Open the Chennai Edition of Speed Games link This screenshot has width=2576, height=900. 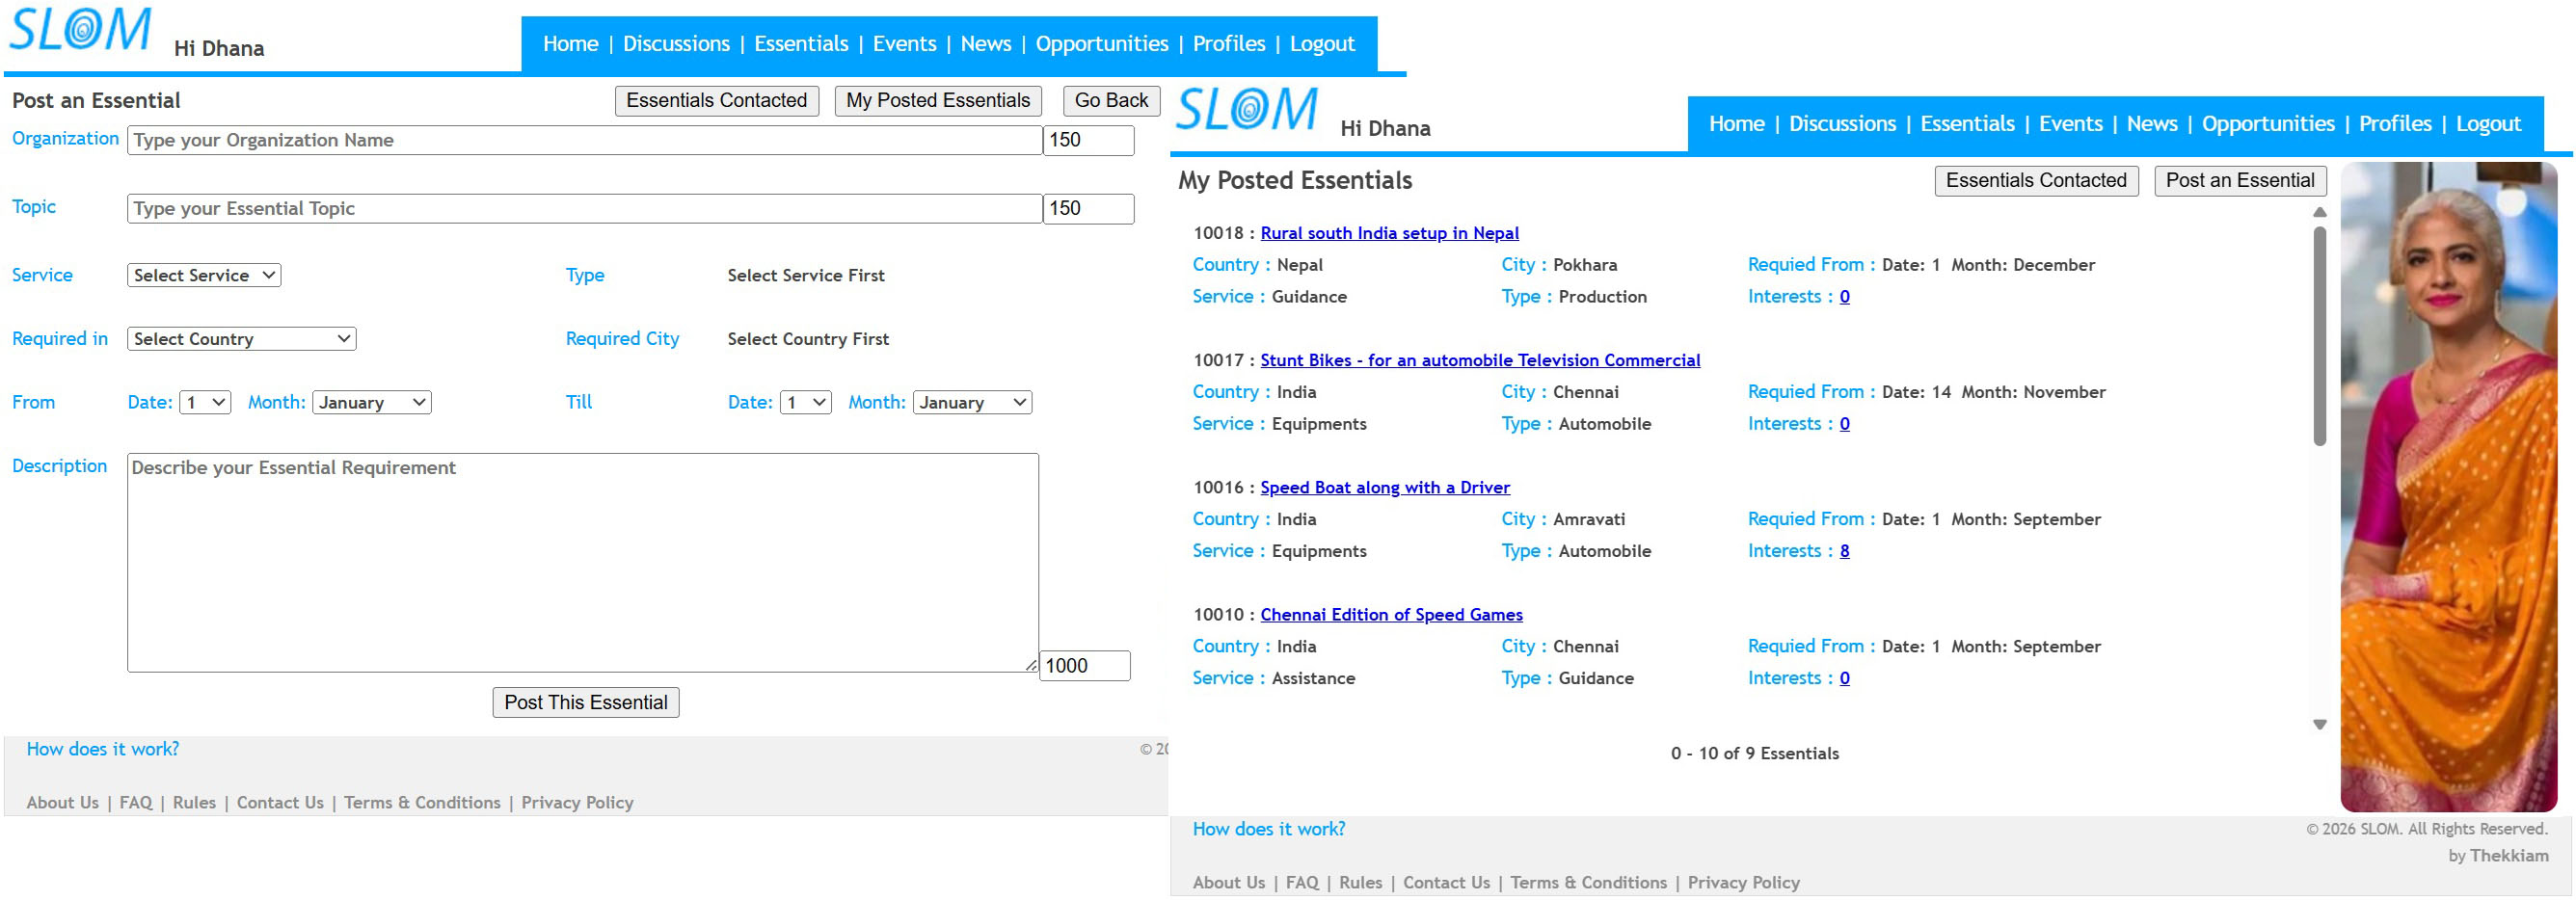click(x=1391, y=614)
